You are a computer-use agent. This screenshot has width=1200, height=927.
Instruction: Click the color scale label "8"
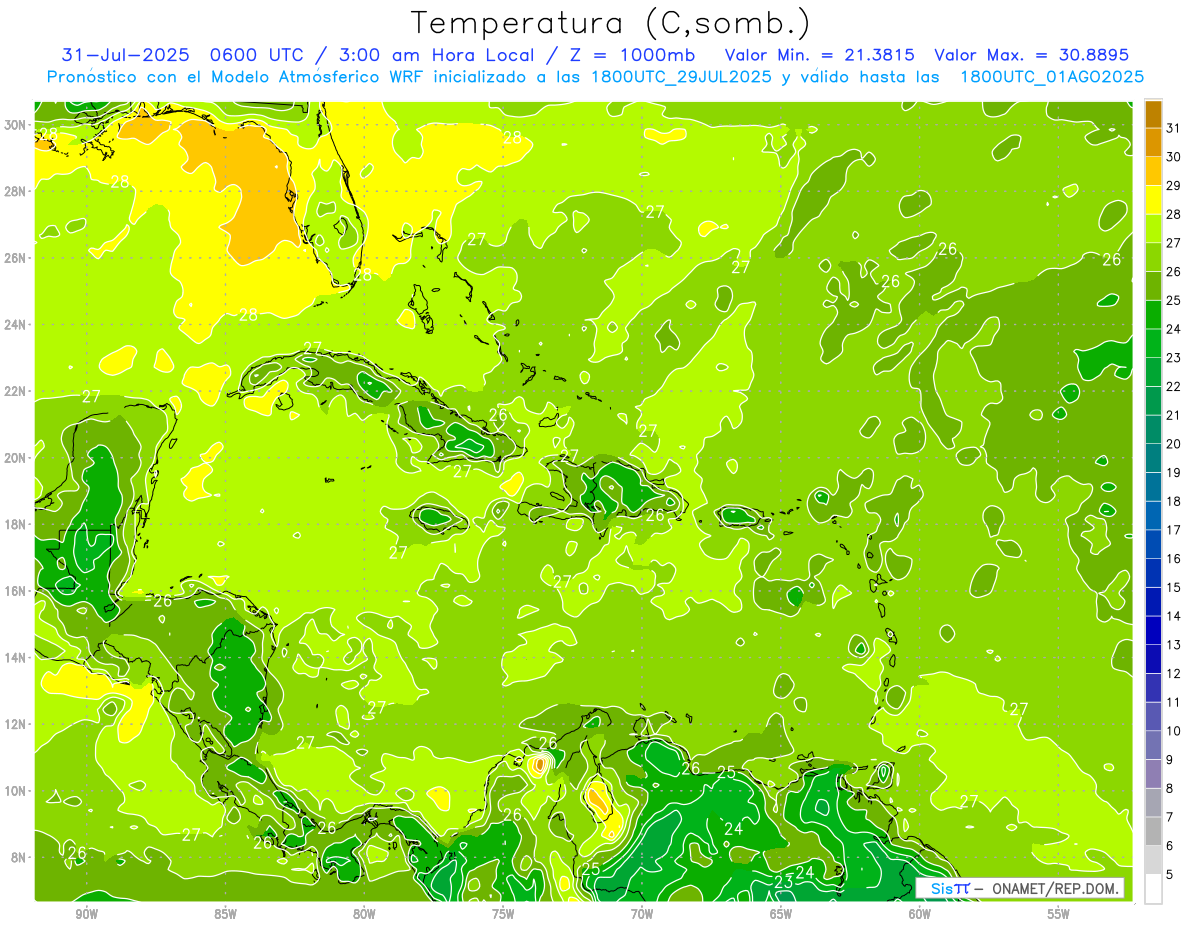point(1171,789)
